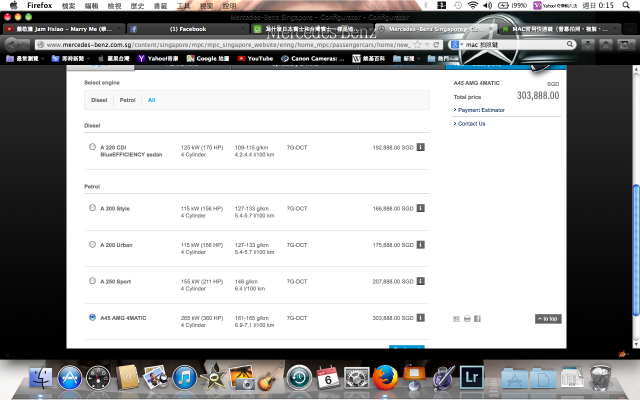Open info icon for A45 AMG 4MATIC
640x400 pixels.
click(420, 318)
